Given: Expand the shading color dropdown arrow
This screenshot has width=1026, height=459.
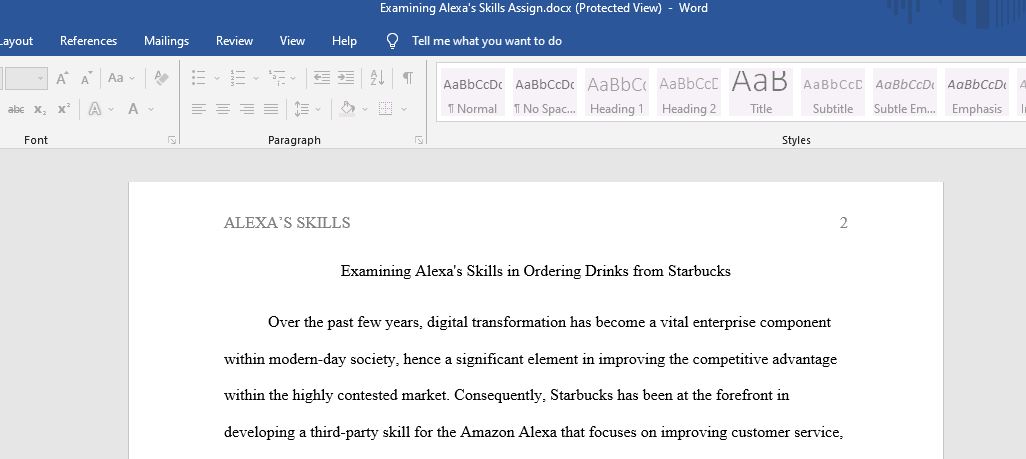Looking at the screenshot, I should (364, 109).
